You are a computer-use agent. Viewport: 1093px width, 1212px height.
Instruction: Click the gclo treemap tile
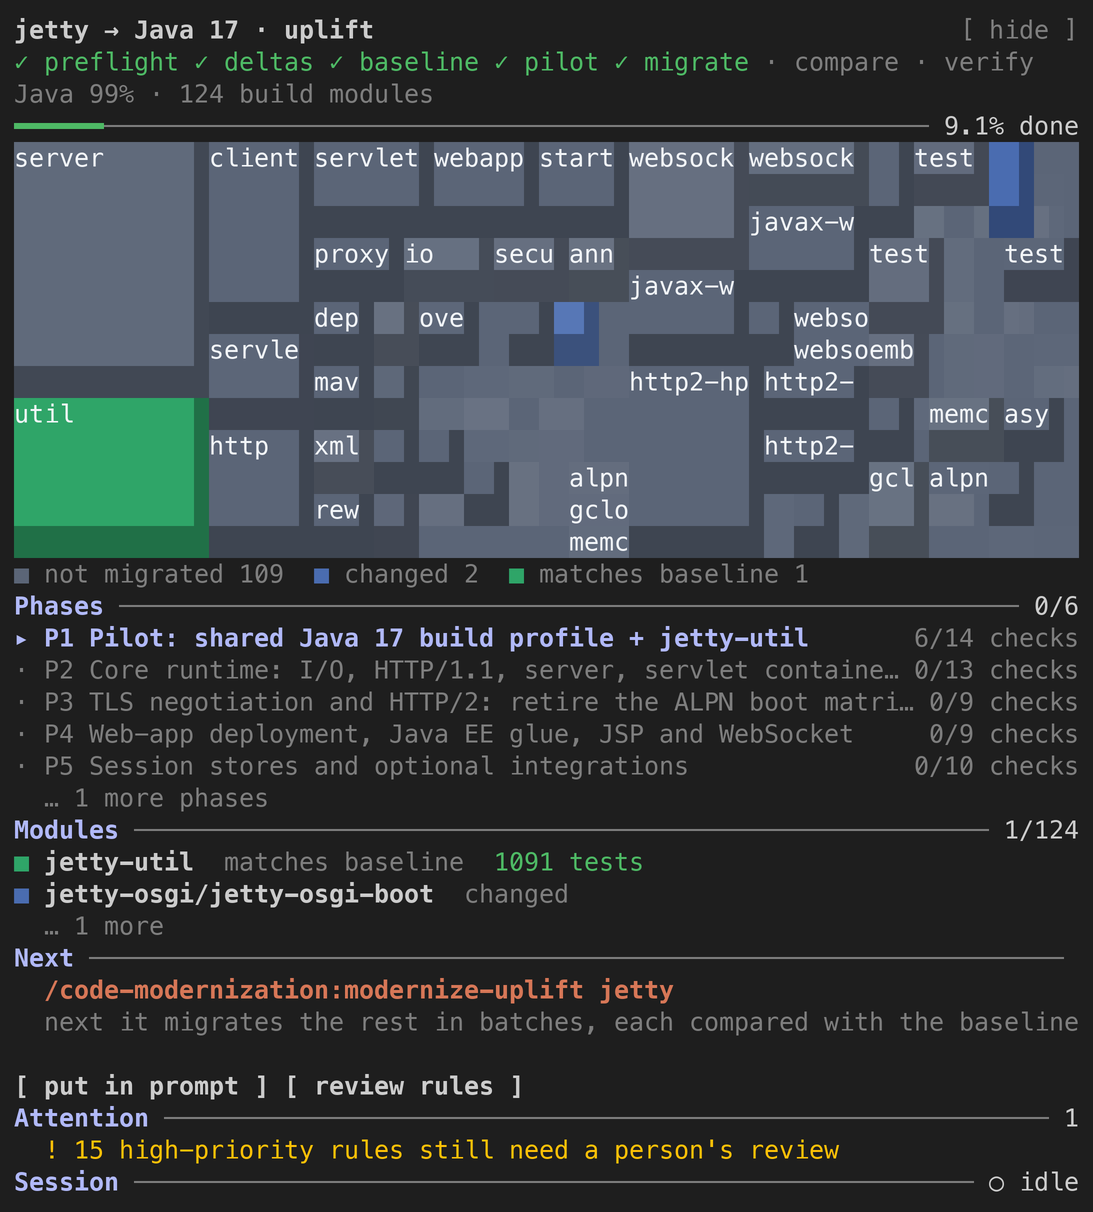click(598, 510)
